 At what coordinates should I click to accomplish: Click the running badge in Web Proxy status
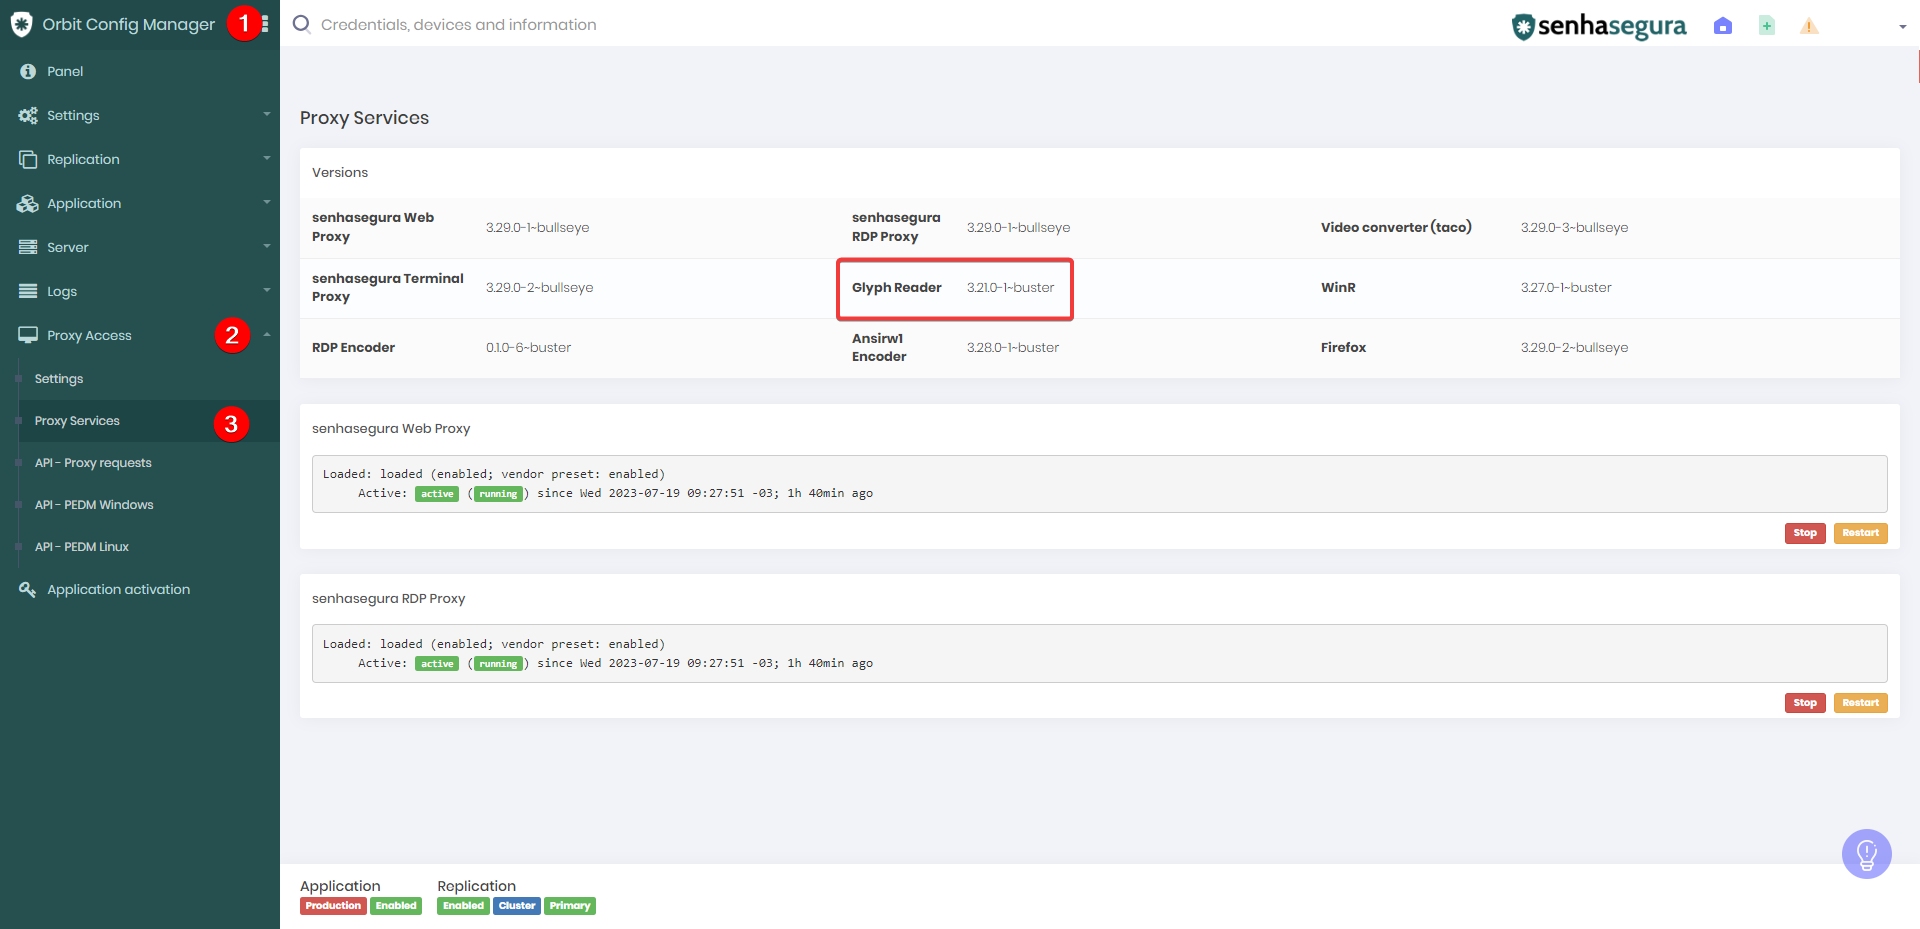(x=498, y=494)
